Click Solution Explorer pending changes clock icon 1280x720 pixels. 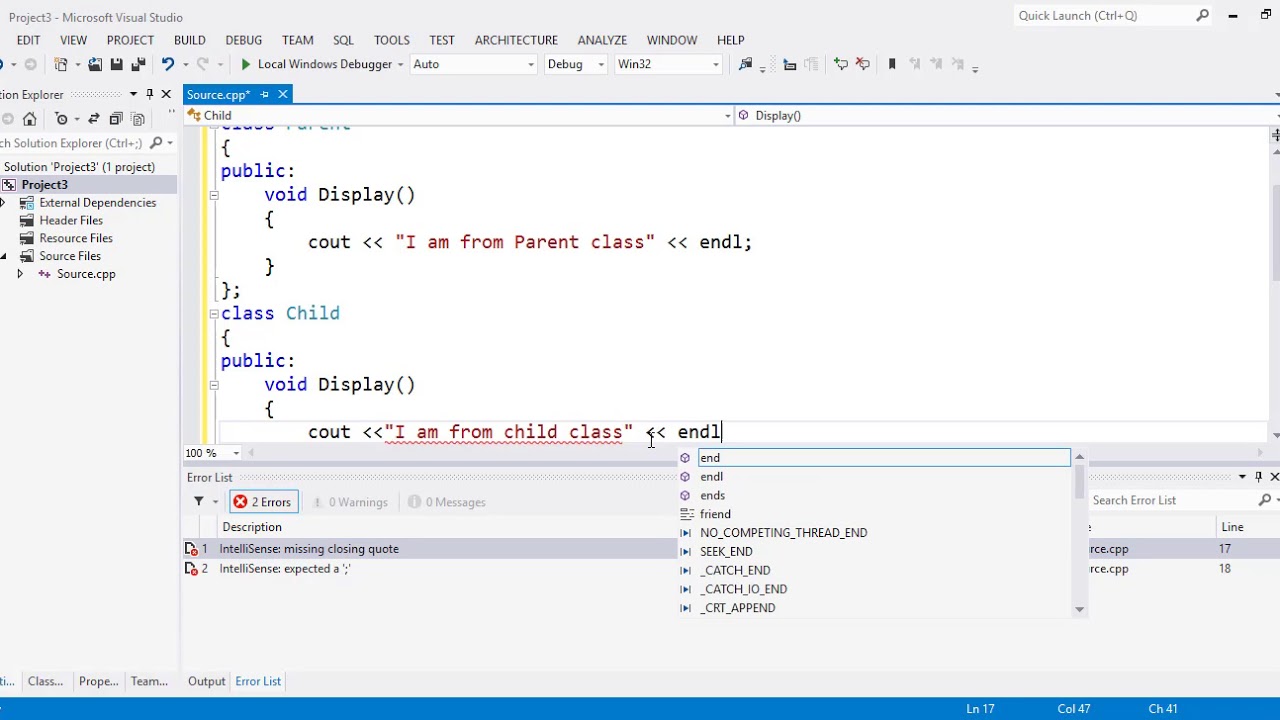[61, 119]
